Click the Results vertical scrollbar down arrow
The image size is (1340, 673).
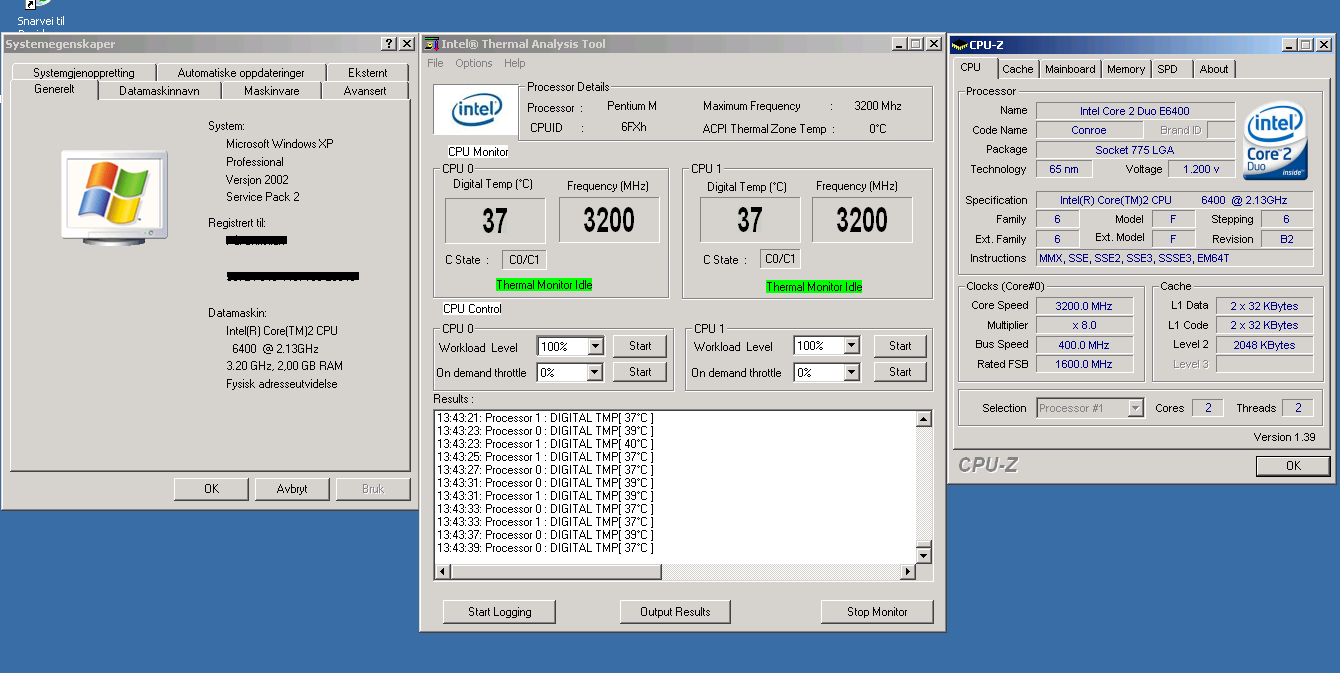(923, 556)
